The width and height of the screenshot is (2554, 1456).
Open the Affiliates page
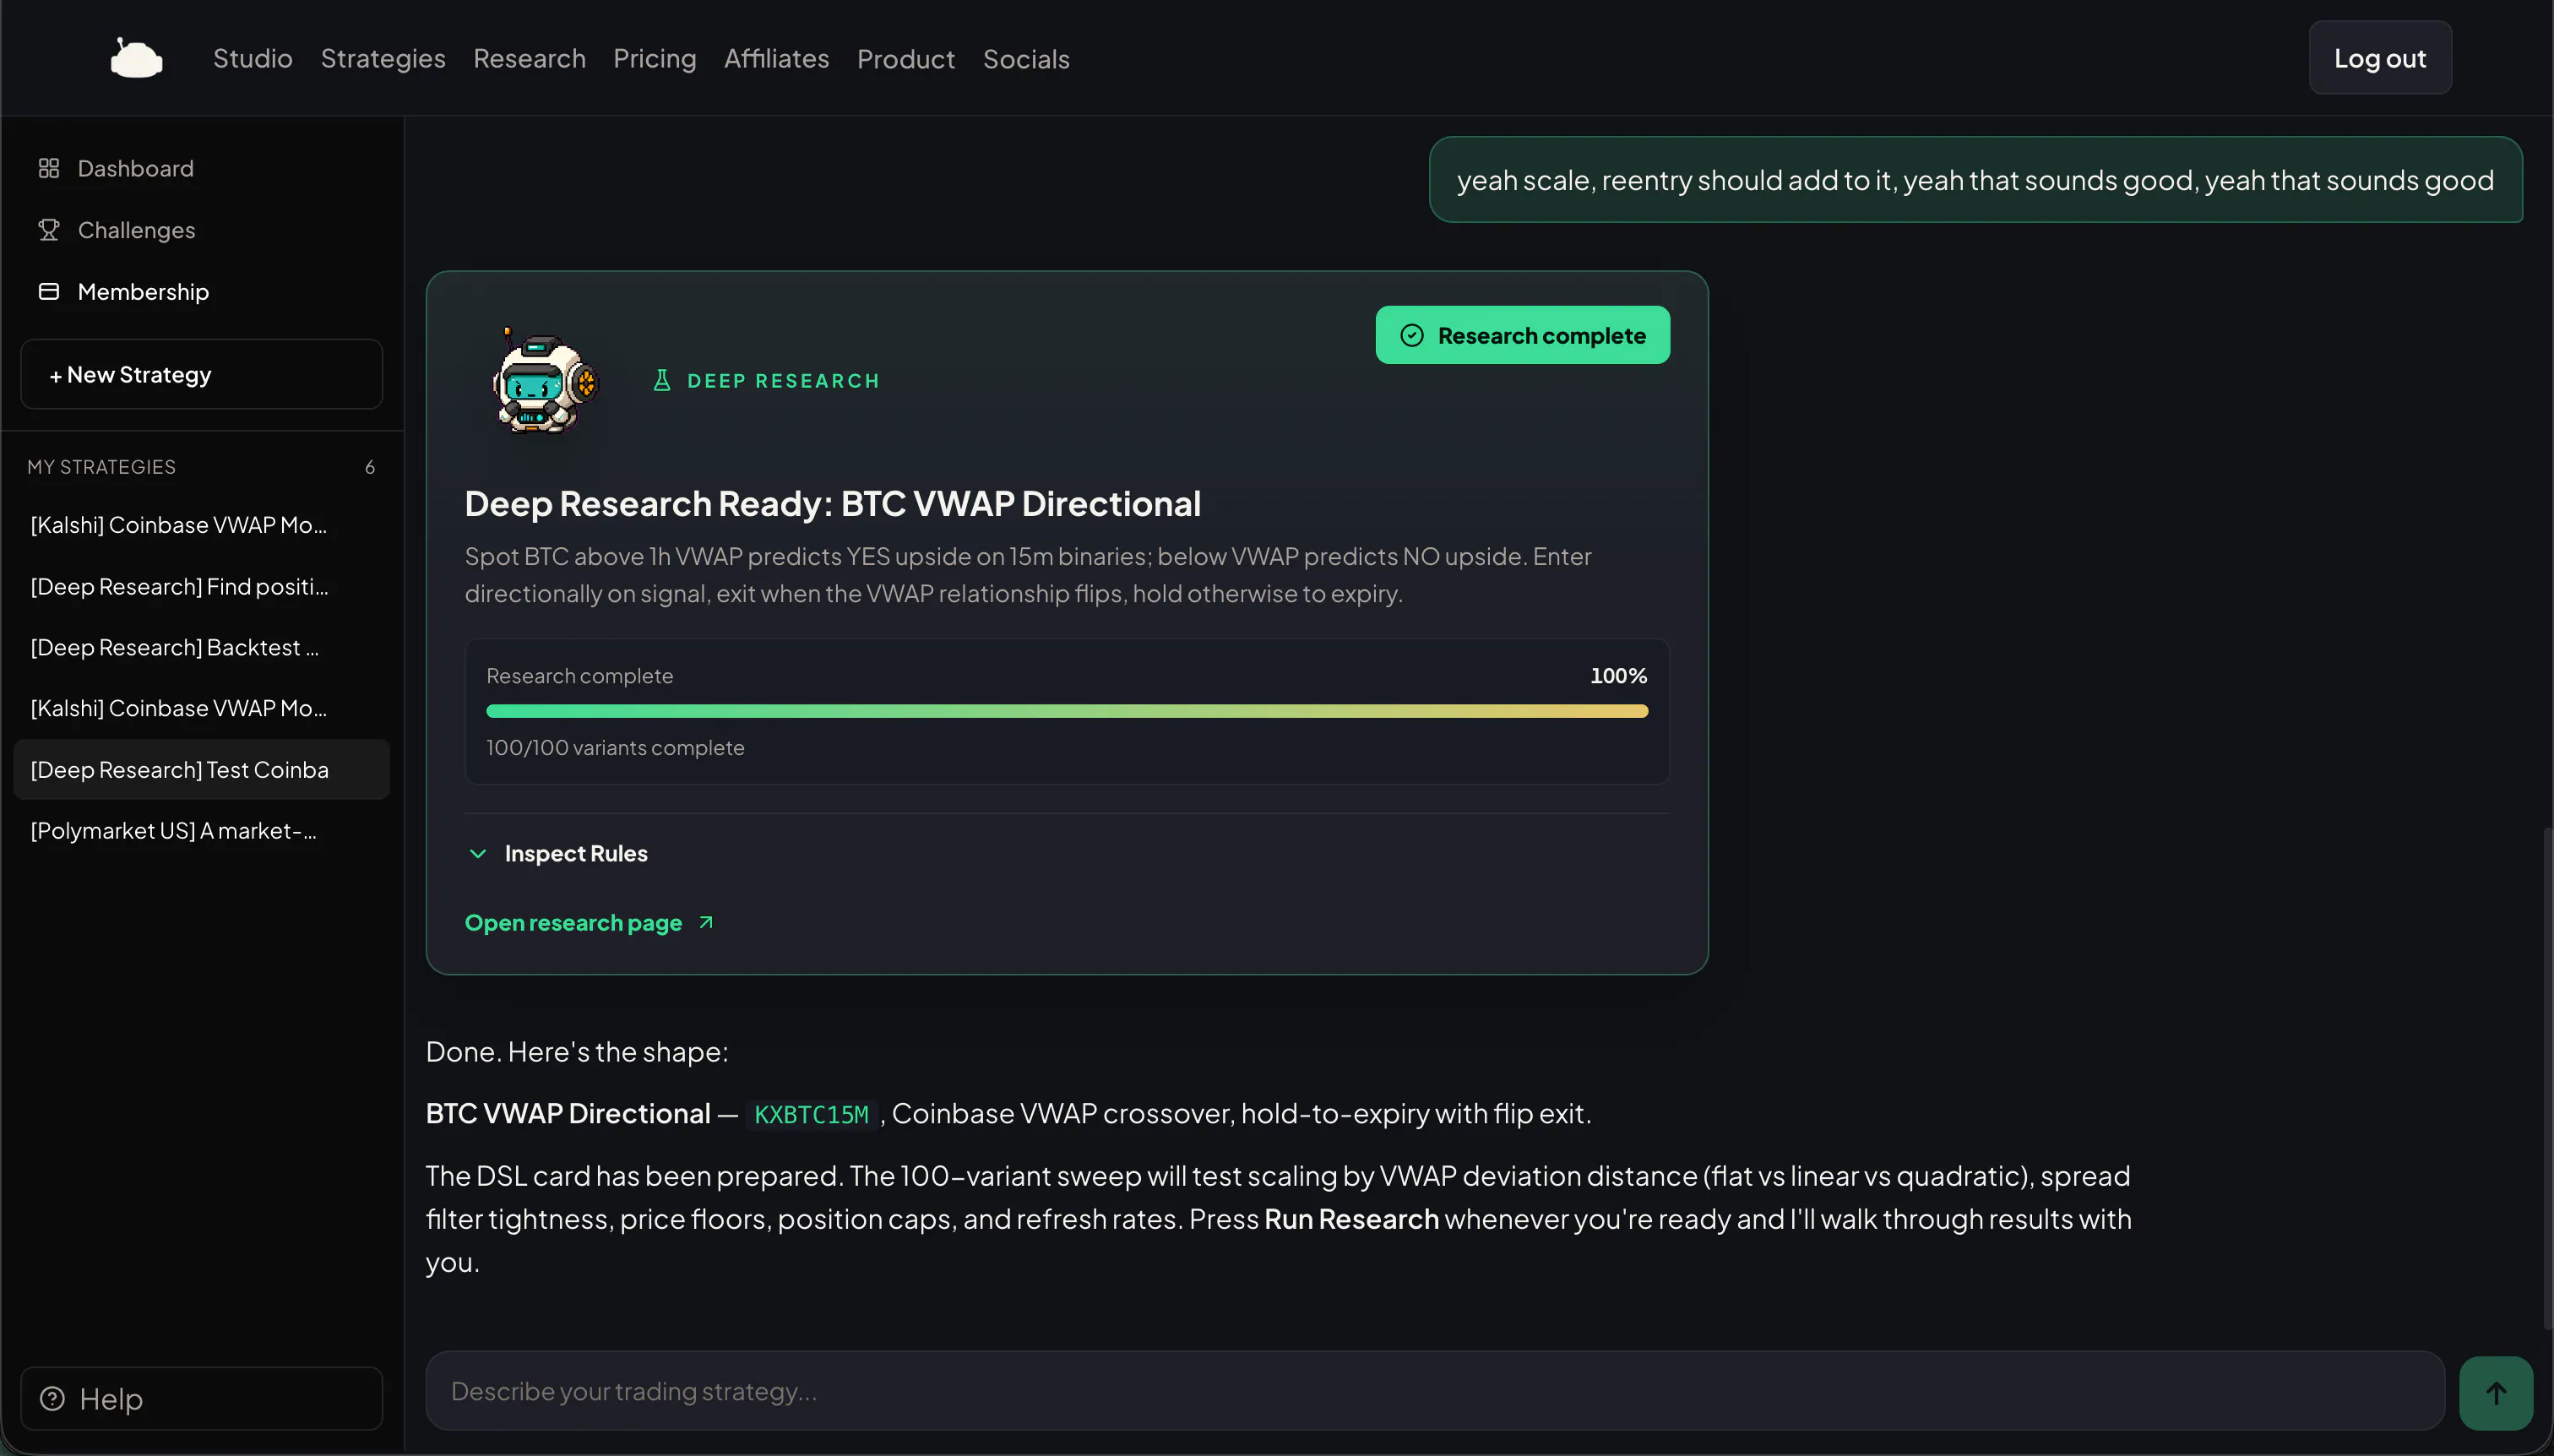point(776,59)
